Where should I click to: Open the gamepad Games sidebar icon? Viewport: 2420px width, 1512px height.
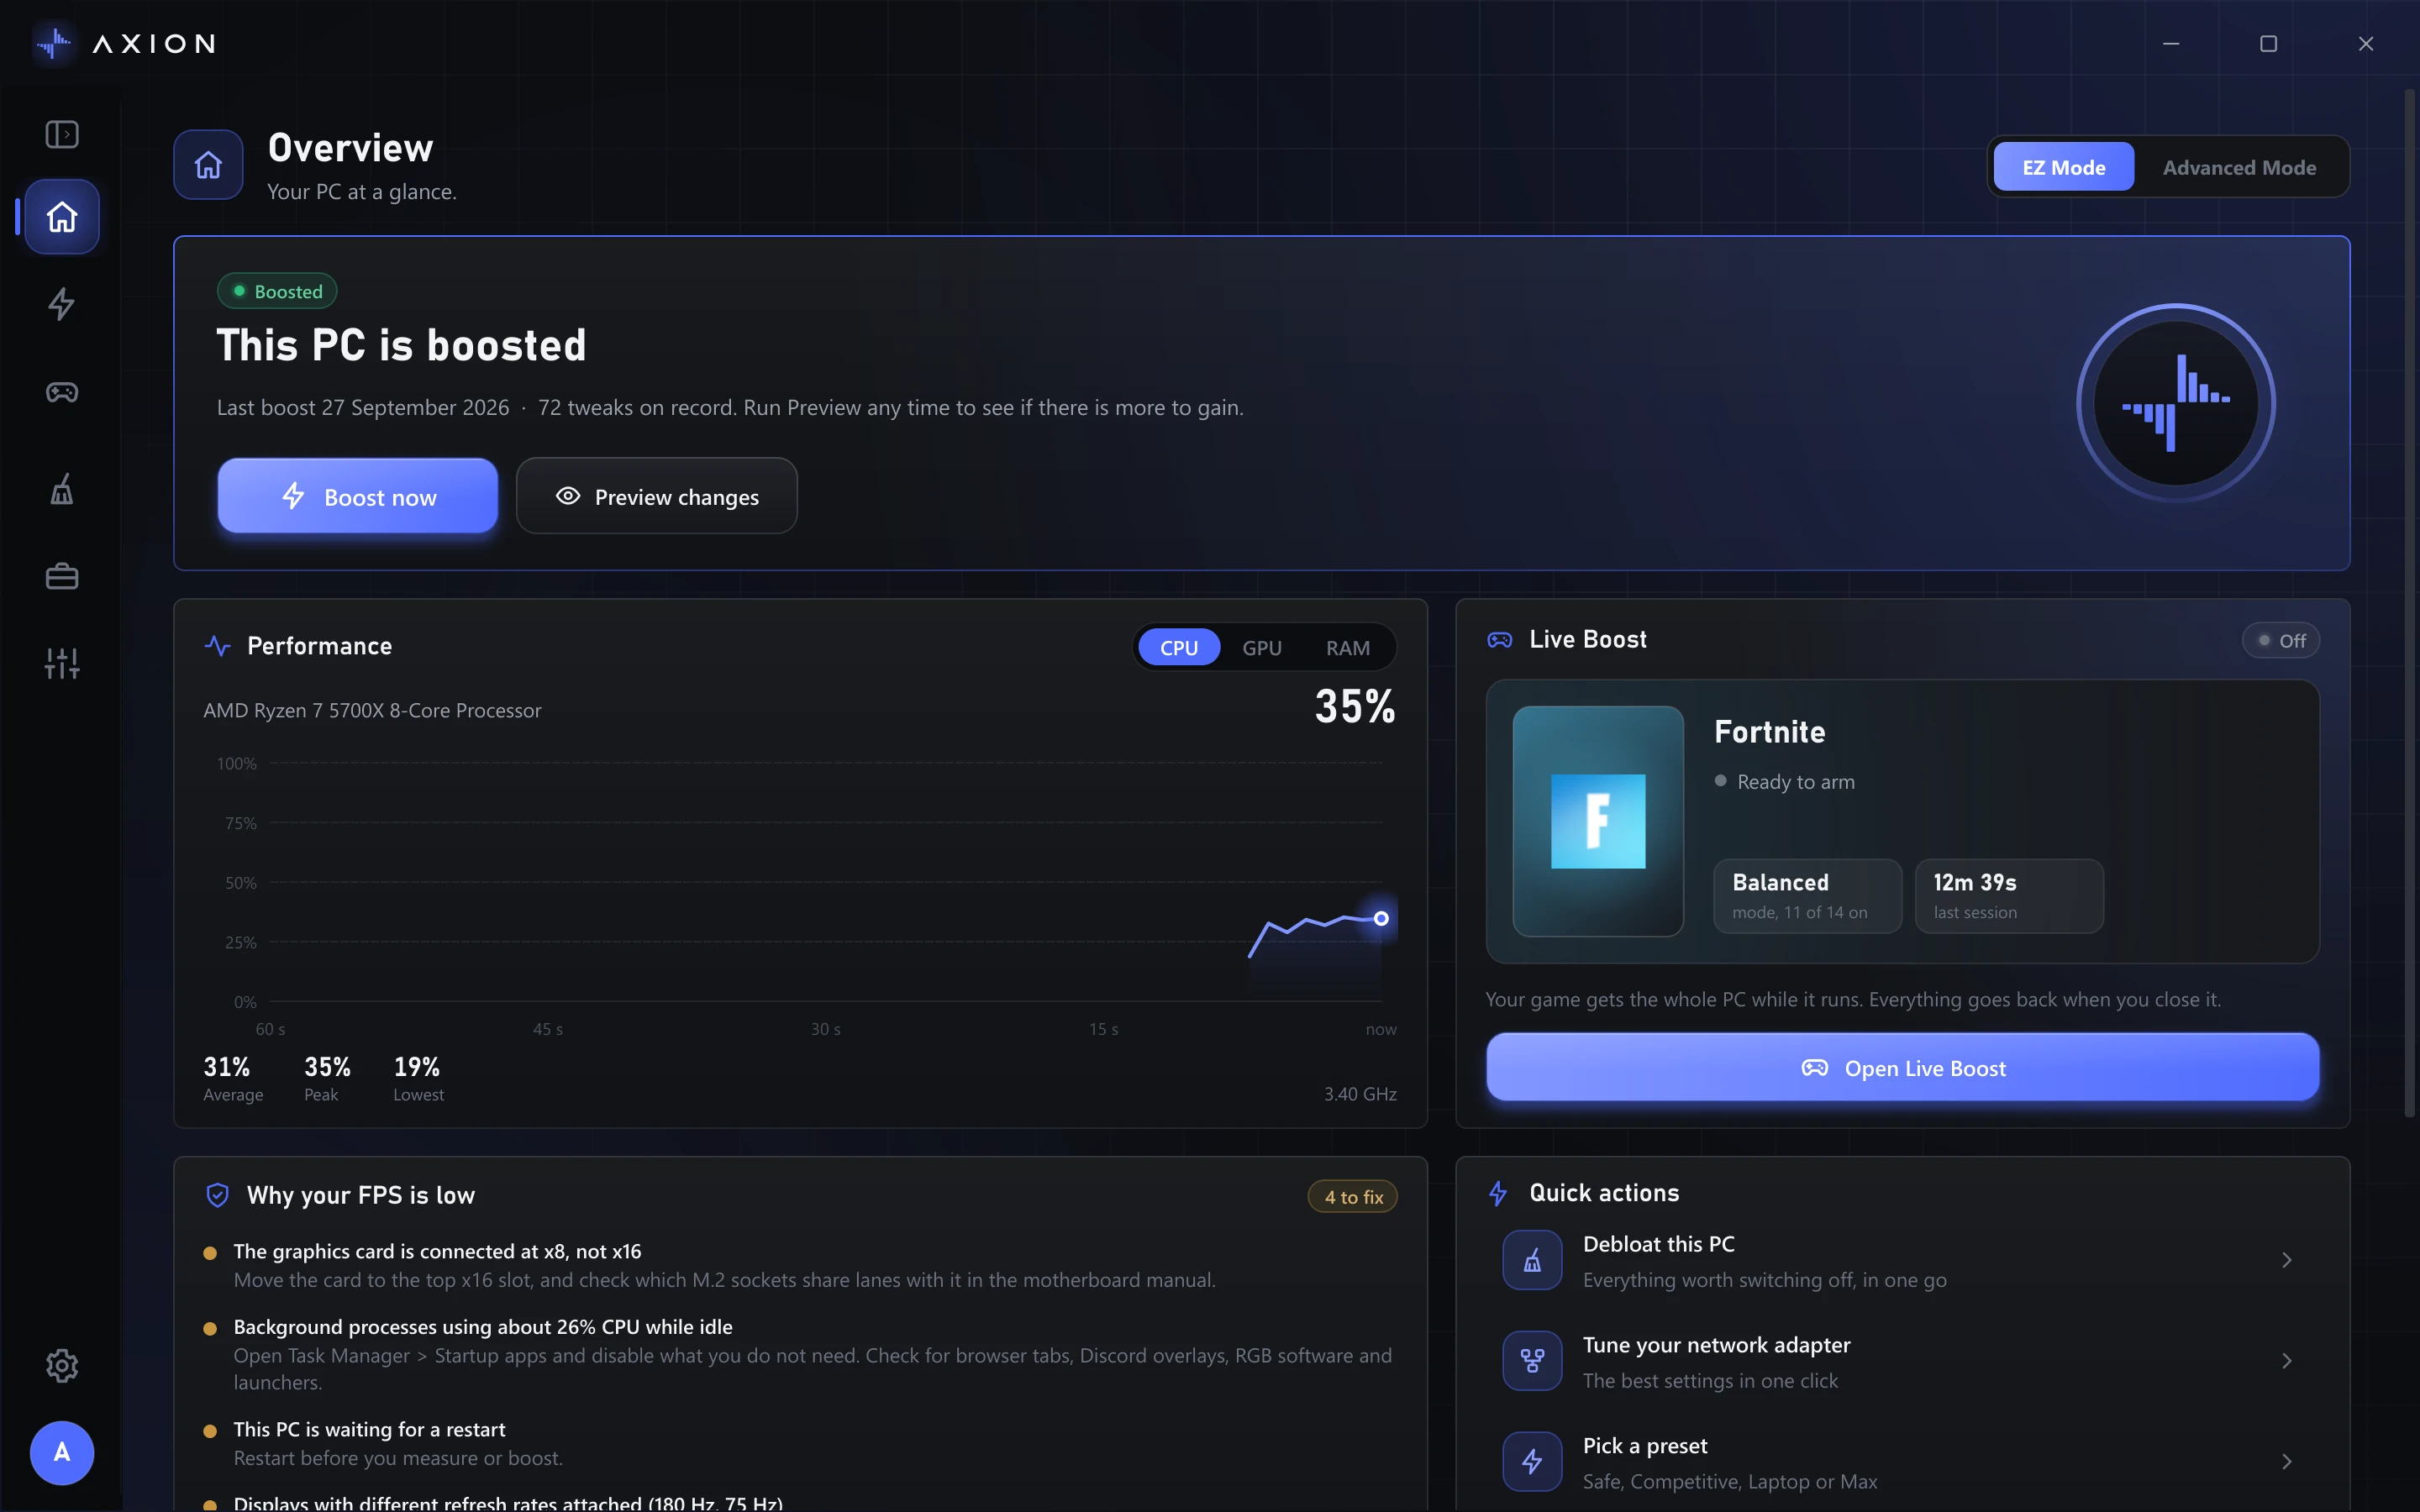pyautogui.click(x=62, y=392)
